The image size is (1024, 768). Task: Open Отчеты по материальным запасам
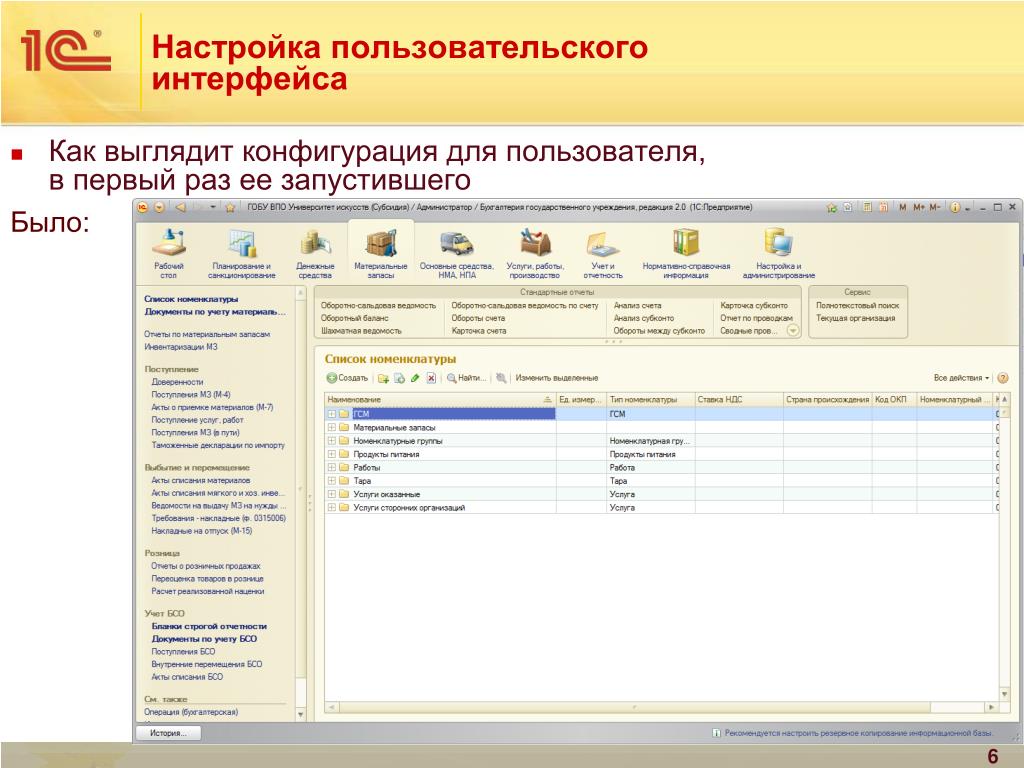pos(207,334)
